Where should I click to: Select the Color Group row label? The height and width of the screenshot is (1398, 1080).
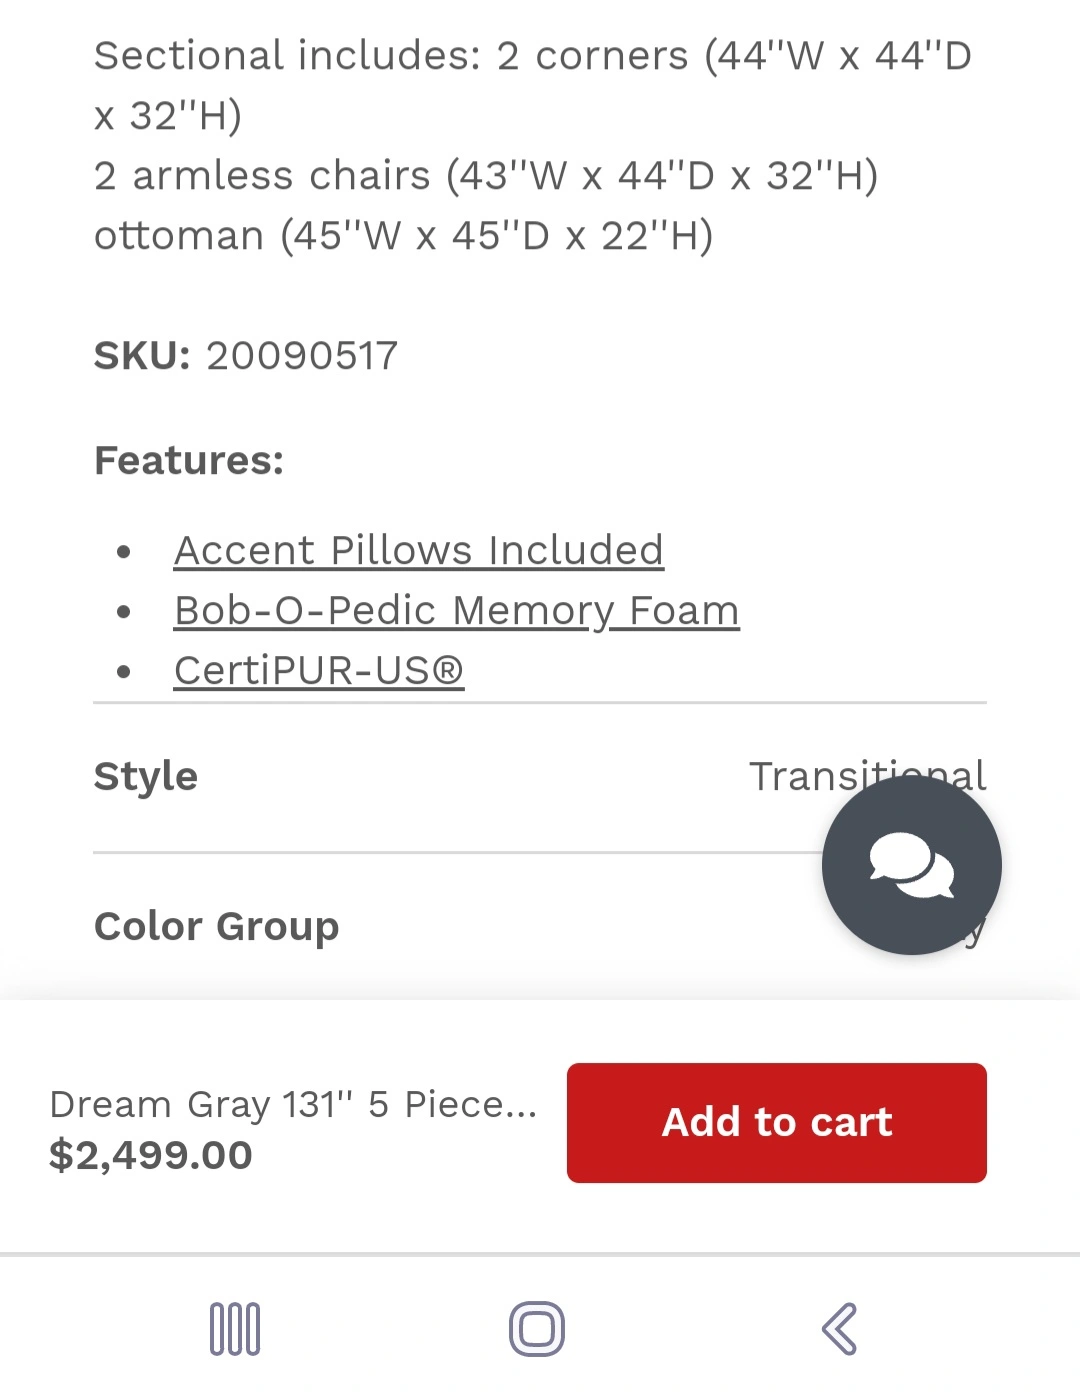216,926
